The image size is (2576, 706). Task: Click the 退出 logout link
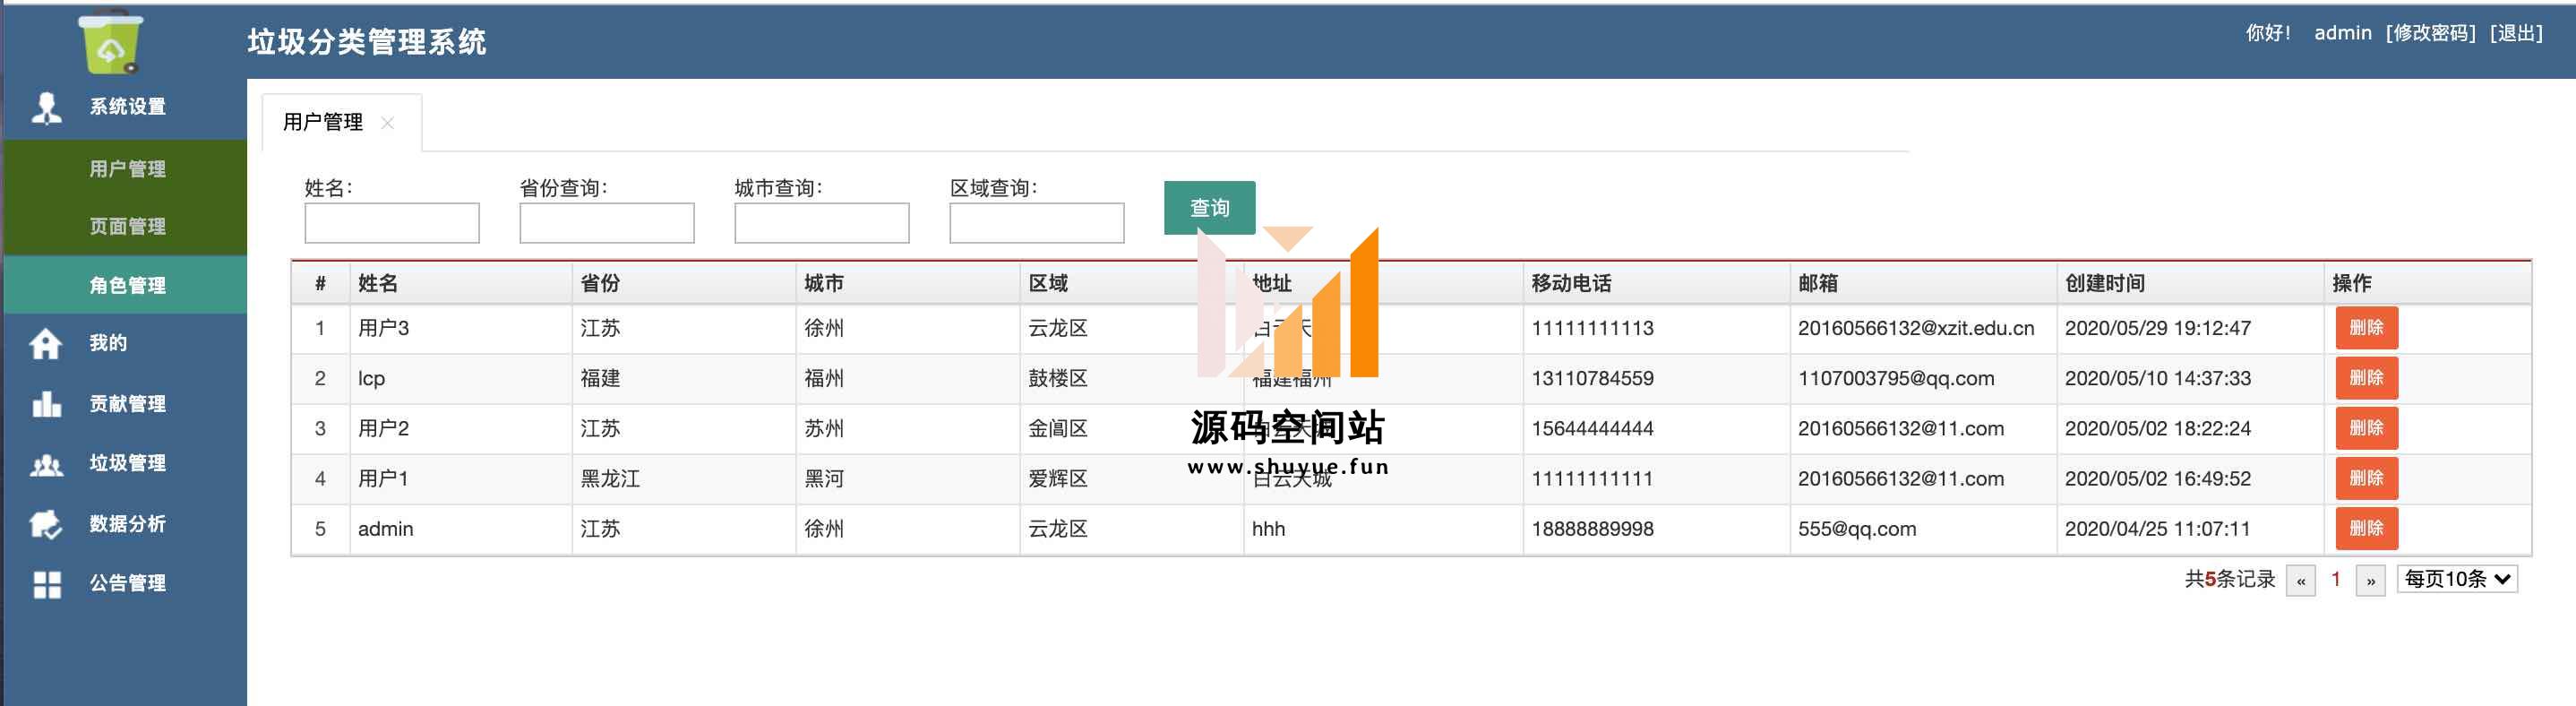point(2516,33)
